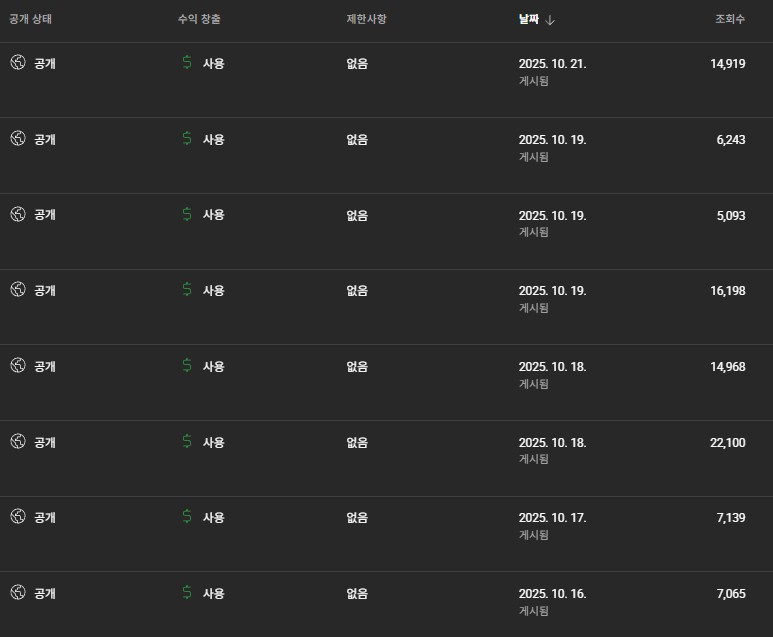Viewport: 773px width, 637px height.
Task: Select the 수익 창출 column header
Action: 199,19
